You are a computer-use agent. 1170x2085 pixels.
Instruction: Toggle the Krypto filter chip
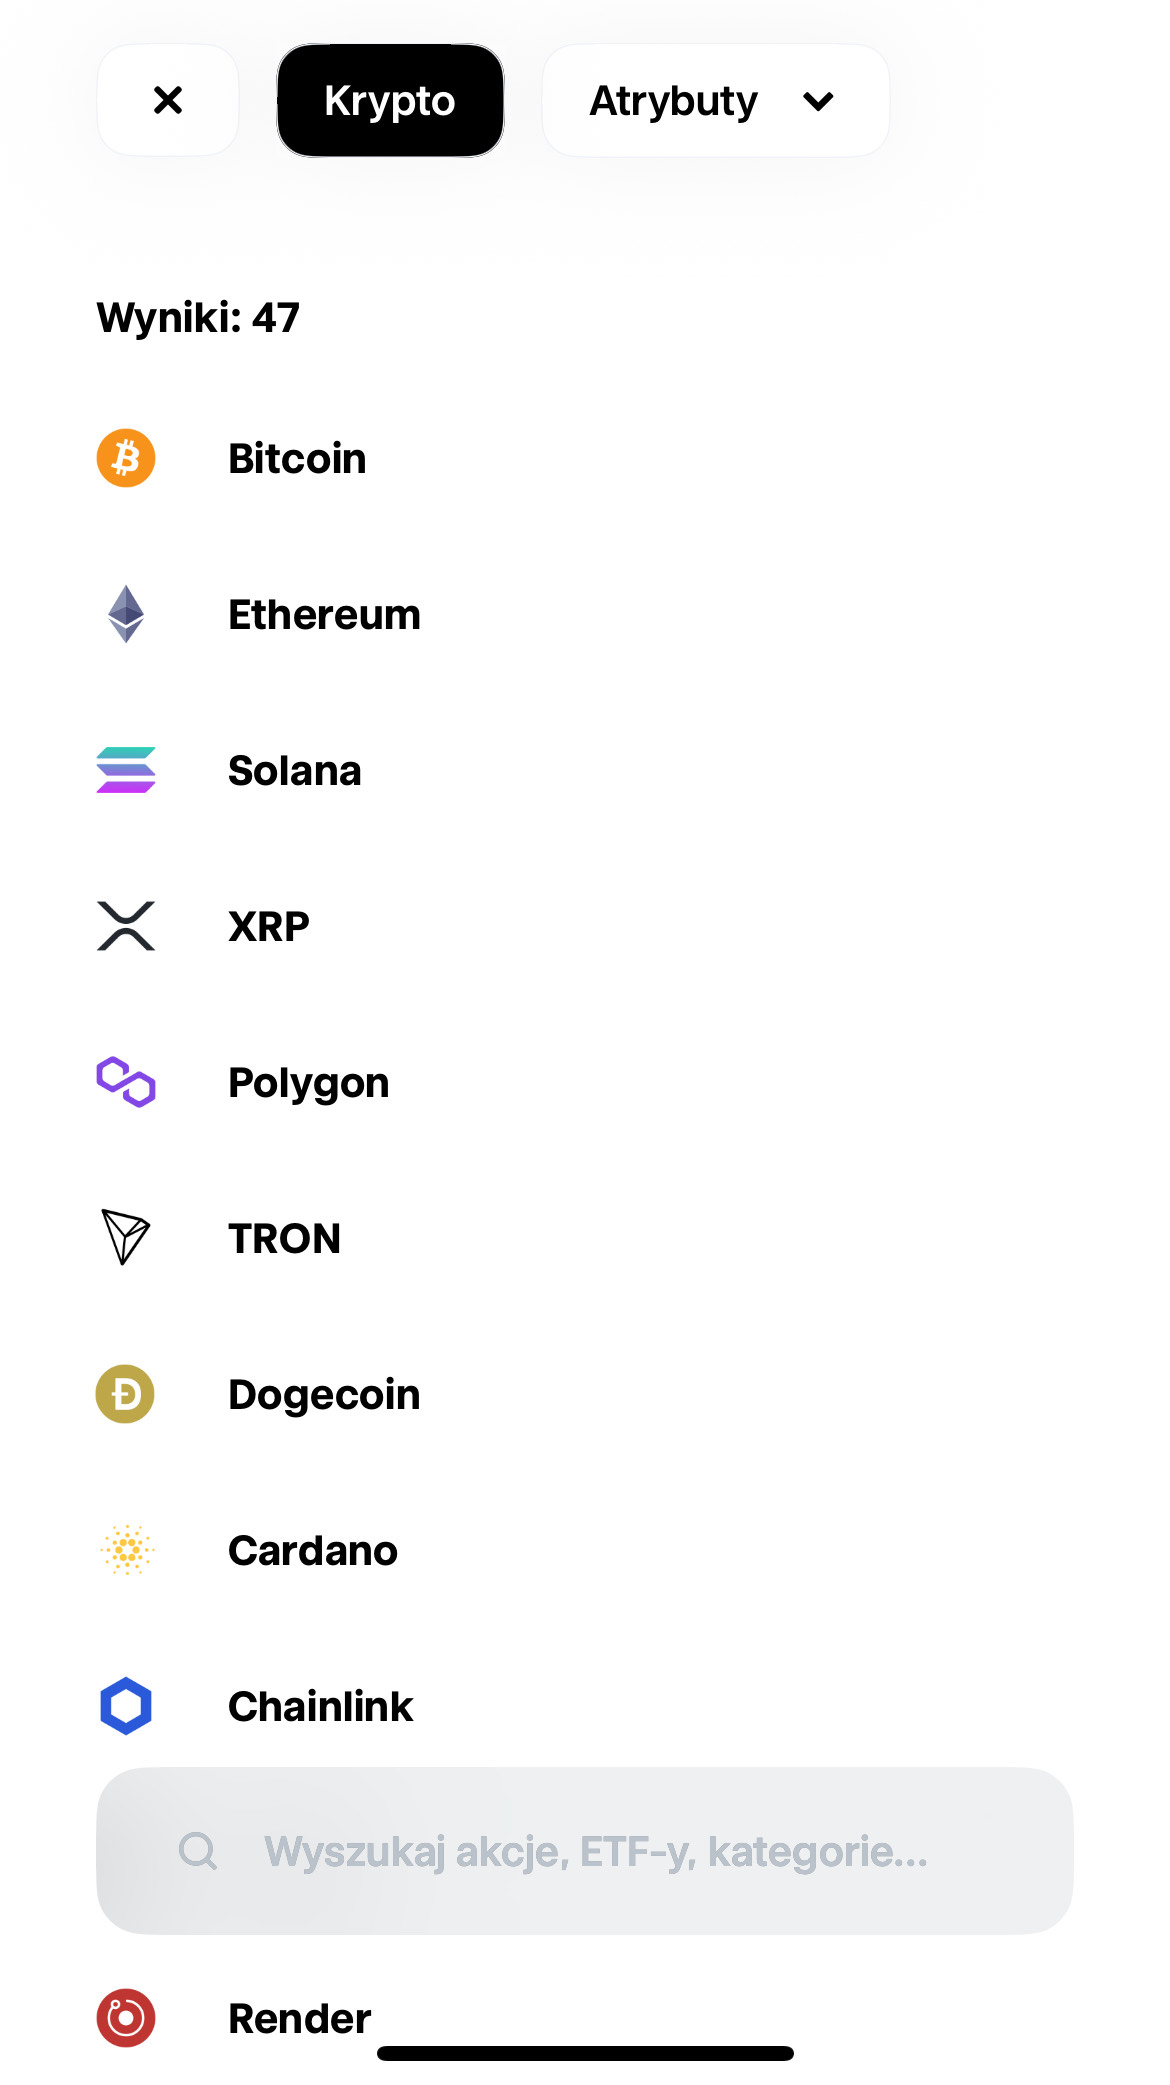click(390, 101)
